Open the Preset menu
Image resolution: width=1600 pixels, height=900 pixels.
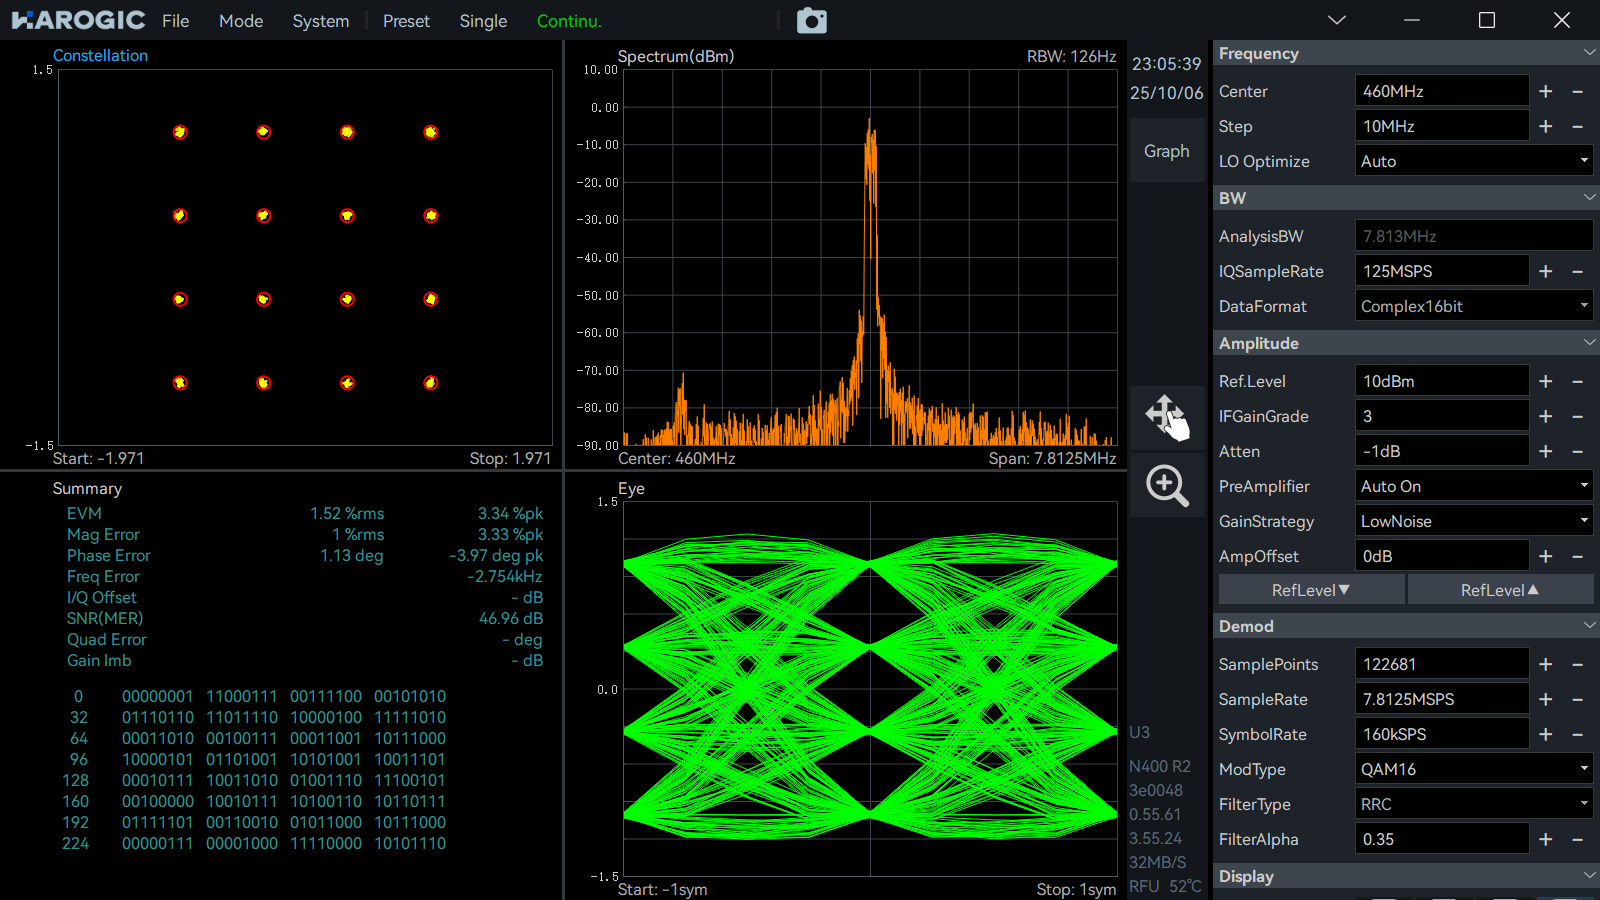(406, 21)
